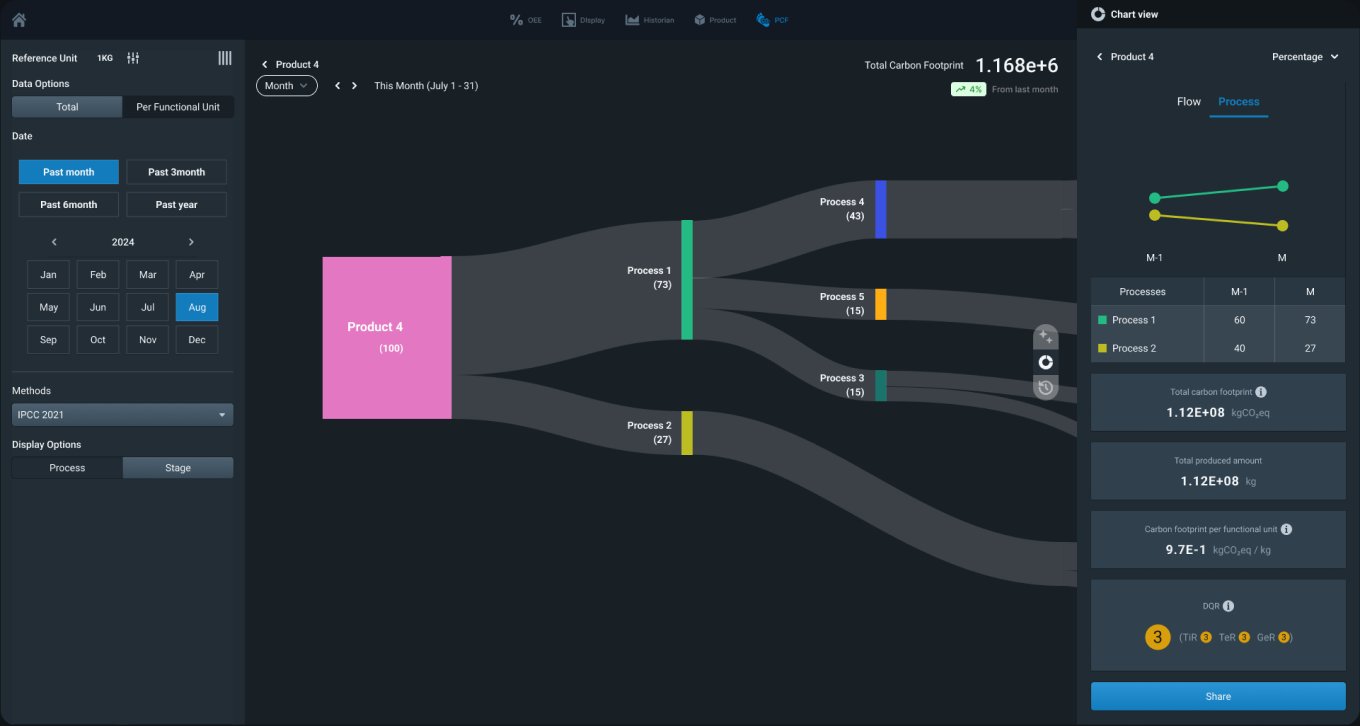The image size is (1360, 726).
Task: Open the PCF nav item
Action: point(772,19)
